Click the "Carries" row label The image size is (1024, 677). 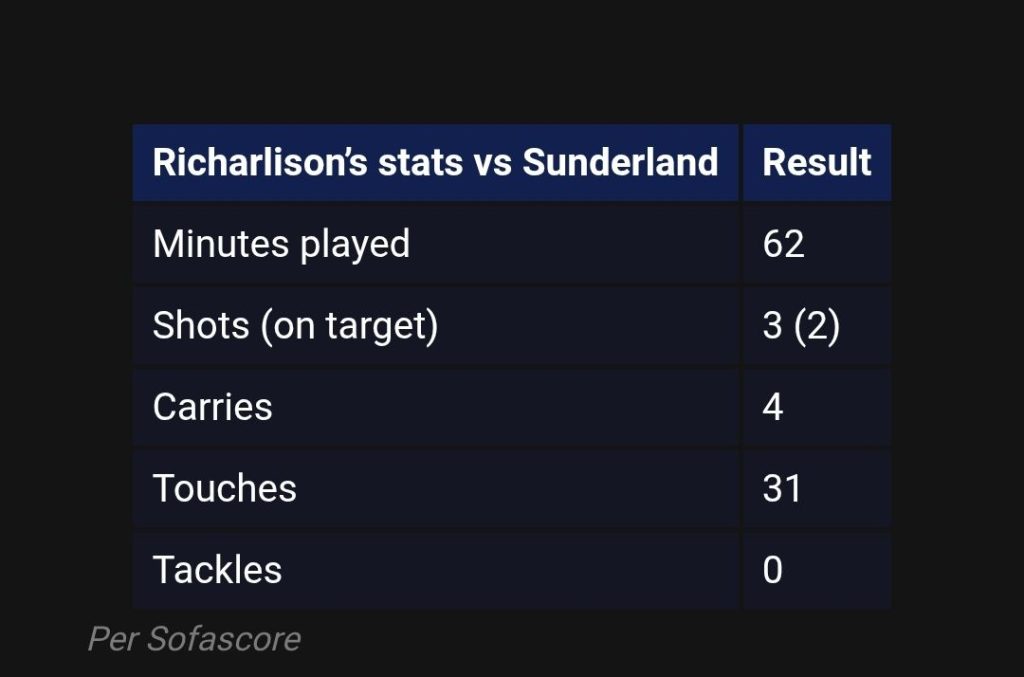[212, 407]
